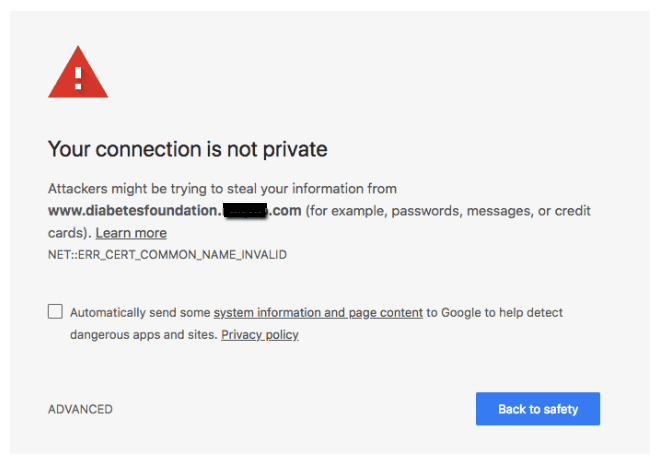Image resolution: width=661 pixels, height=465 pixels.
Task: Click 'Your connection is not private' heading
Action: tap(187, 150)
